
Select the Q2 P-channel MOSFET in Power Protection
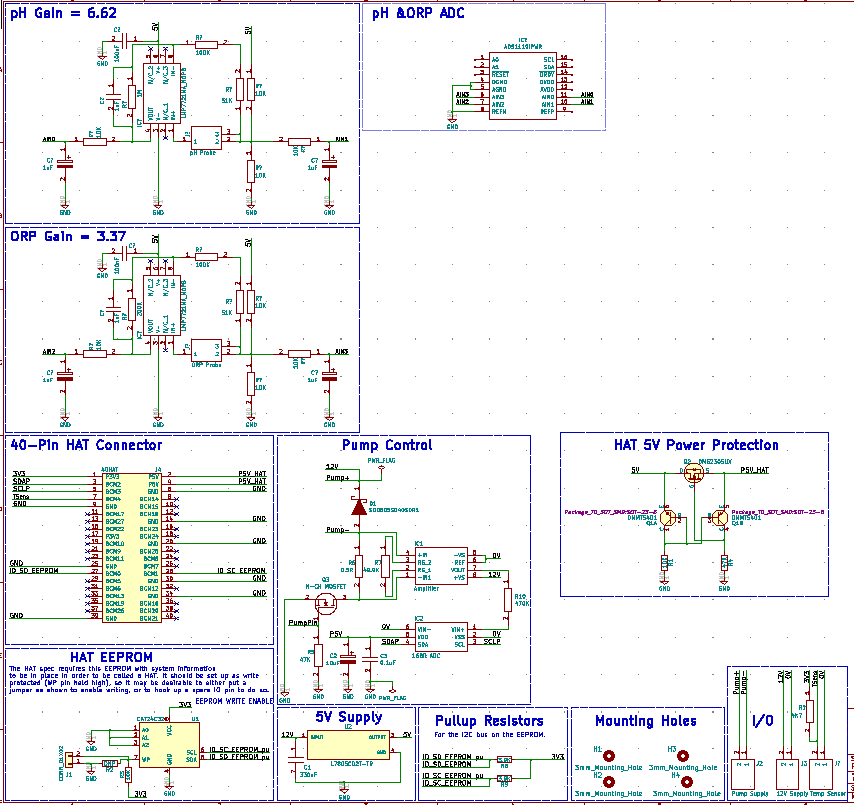click(694, 473)
